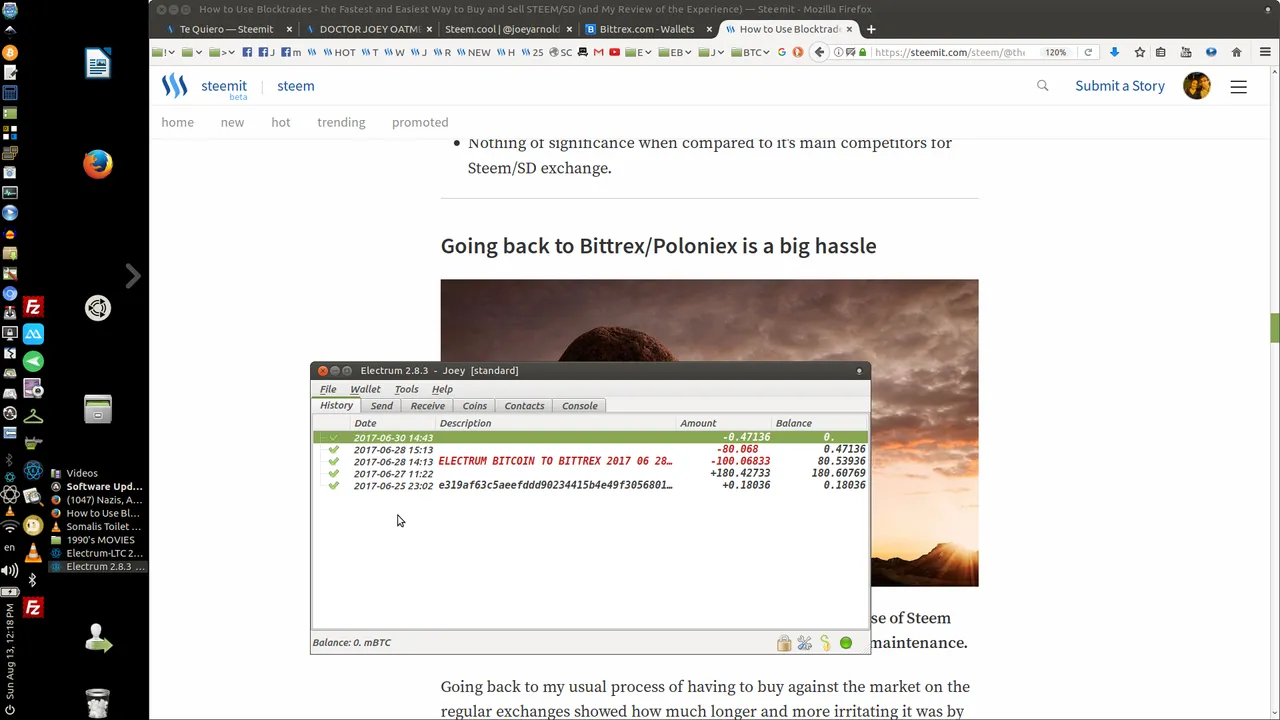This screenshot has height=720, width=1280.
Task: Open Steemit hot posts link
Action: (x=281, y=122)
